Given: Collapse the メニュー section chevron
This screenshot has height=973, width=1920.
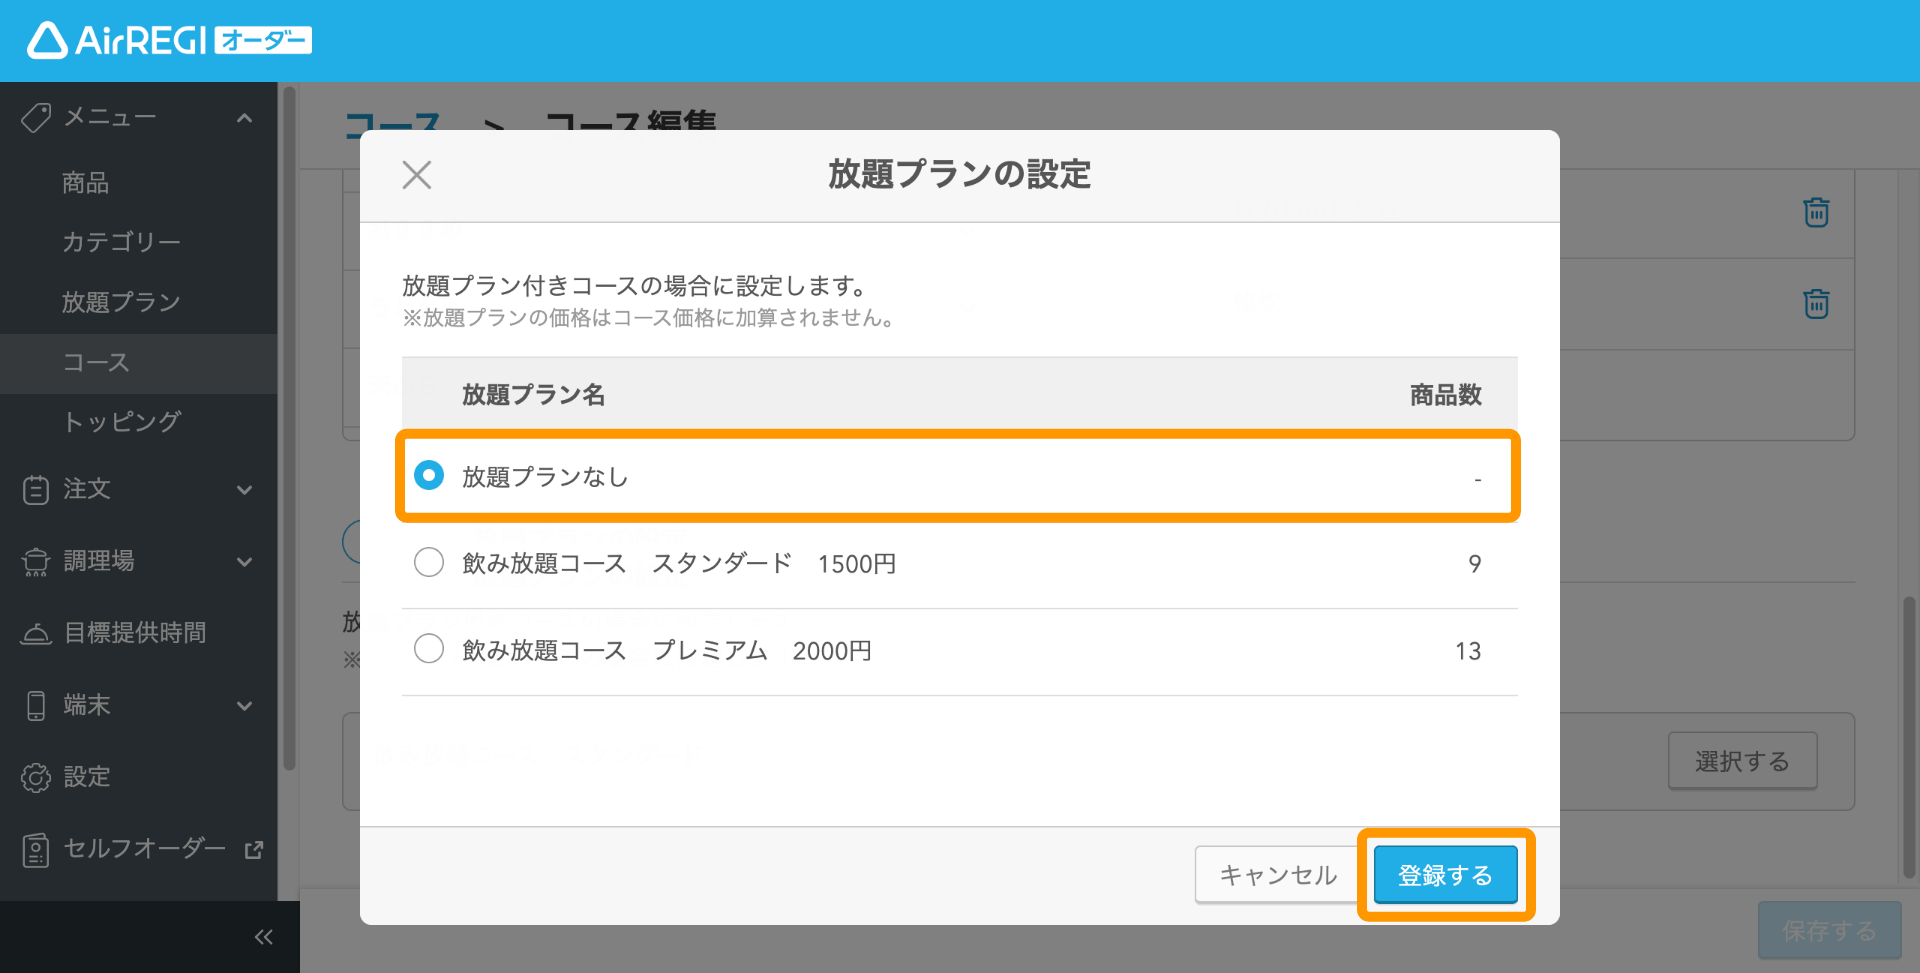Looking at the screenshot, I should tap(244, 118).
